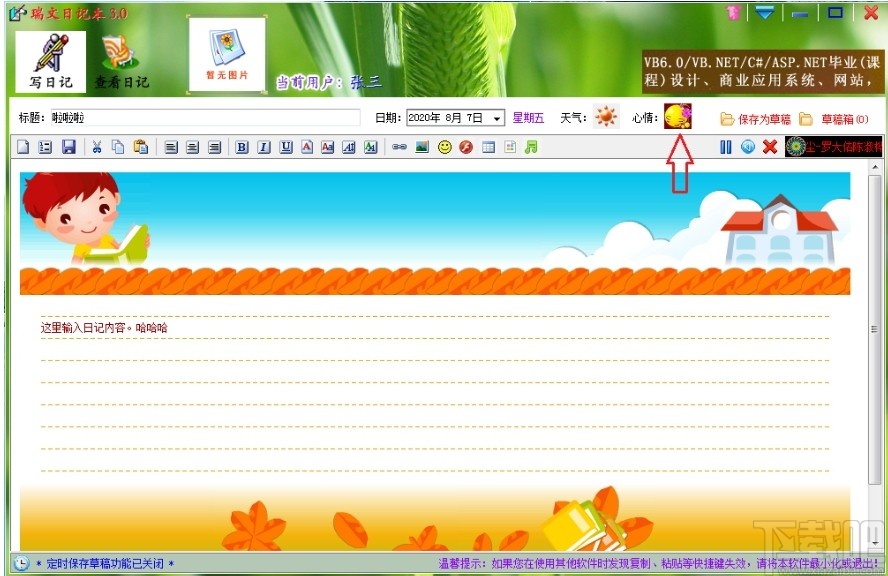Align text to the left
Viewport: 888px width, 576px height.
coord(170,147)
